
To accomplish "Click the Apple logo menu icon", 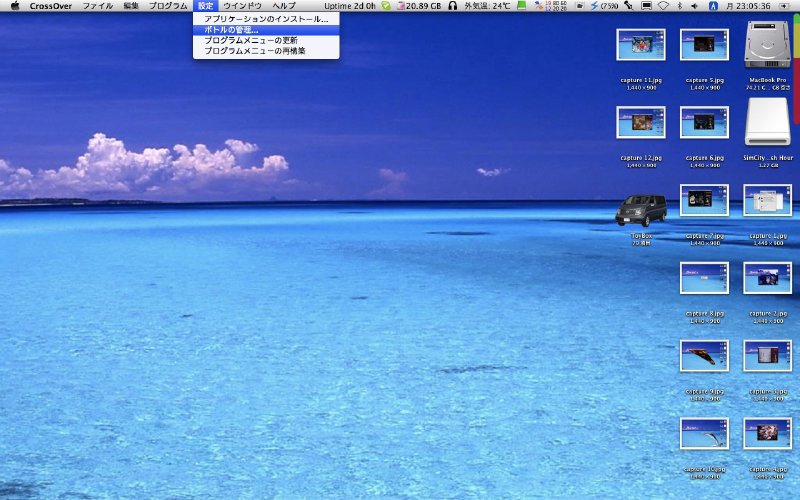I will click(14, 6).
